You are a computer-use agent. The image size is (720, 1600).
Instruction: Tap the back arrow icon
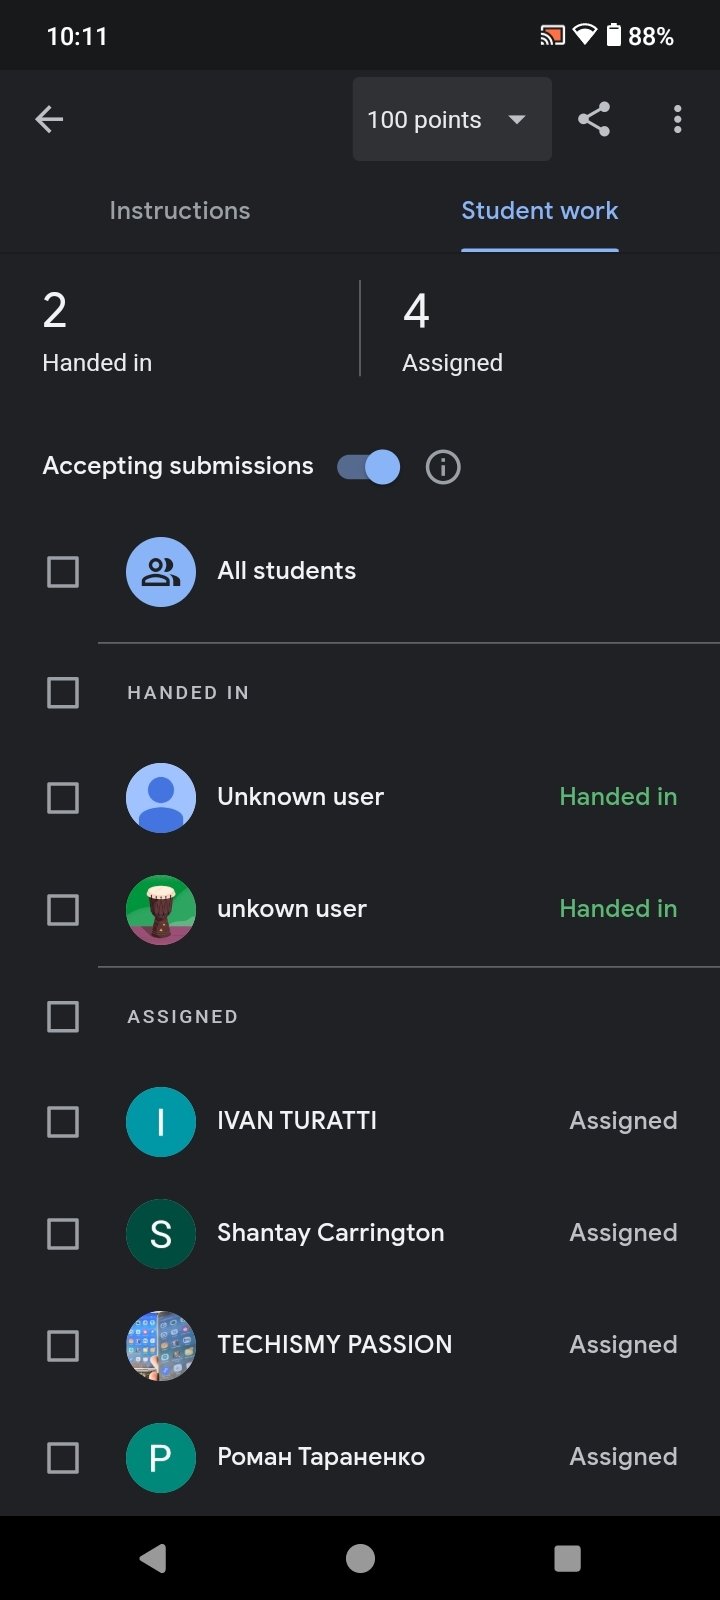[x=49, y=120]
